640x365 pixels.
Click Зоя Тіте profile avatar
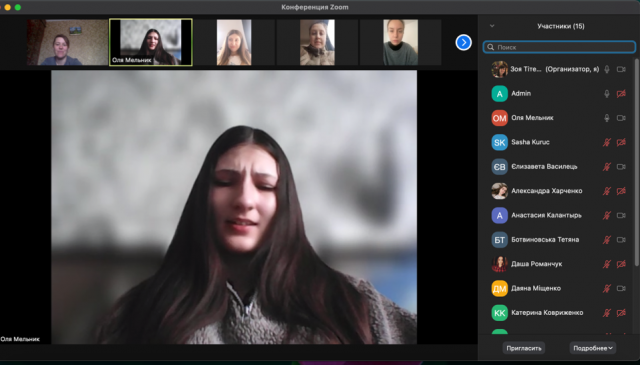pos(500,69)
